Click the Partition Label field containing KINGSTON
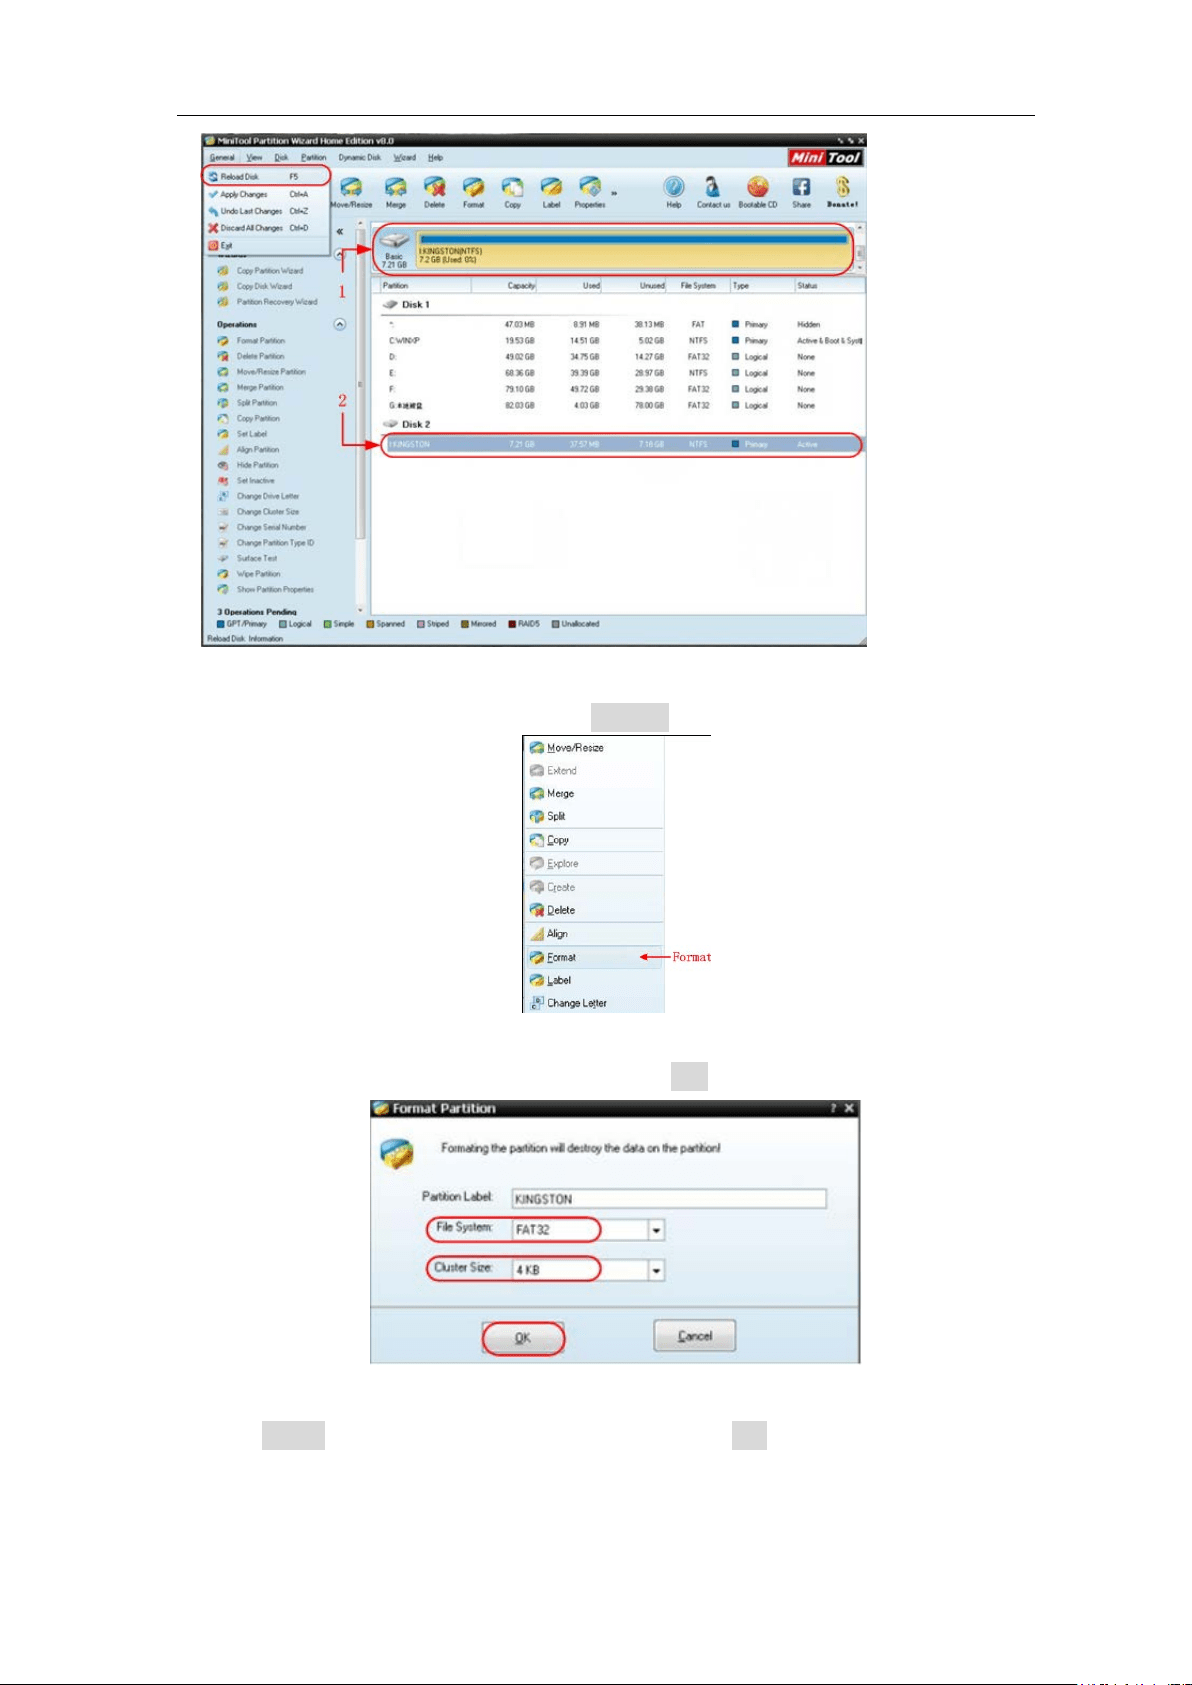 [669, 1198]
